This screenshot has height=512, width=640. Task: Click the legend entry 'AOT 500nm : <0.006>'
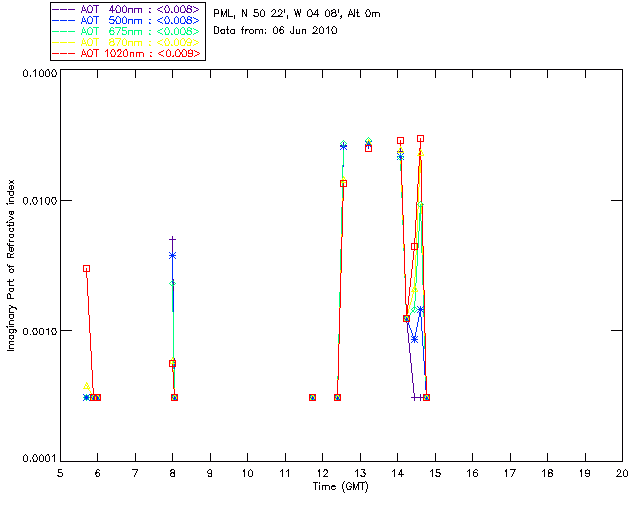click(127, 20)
